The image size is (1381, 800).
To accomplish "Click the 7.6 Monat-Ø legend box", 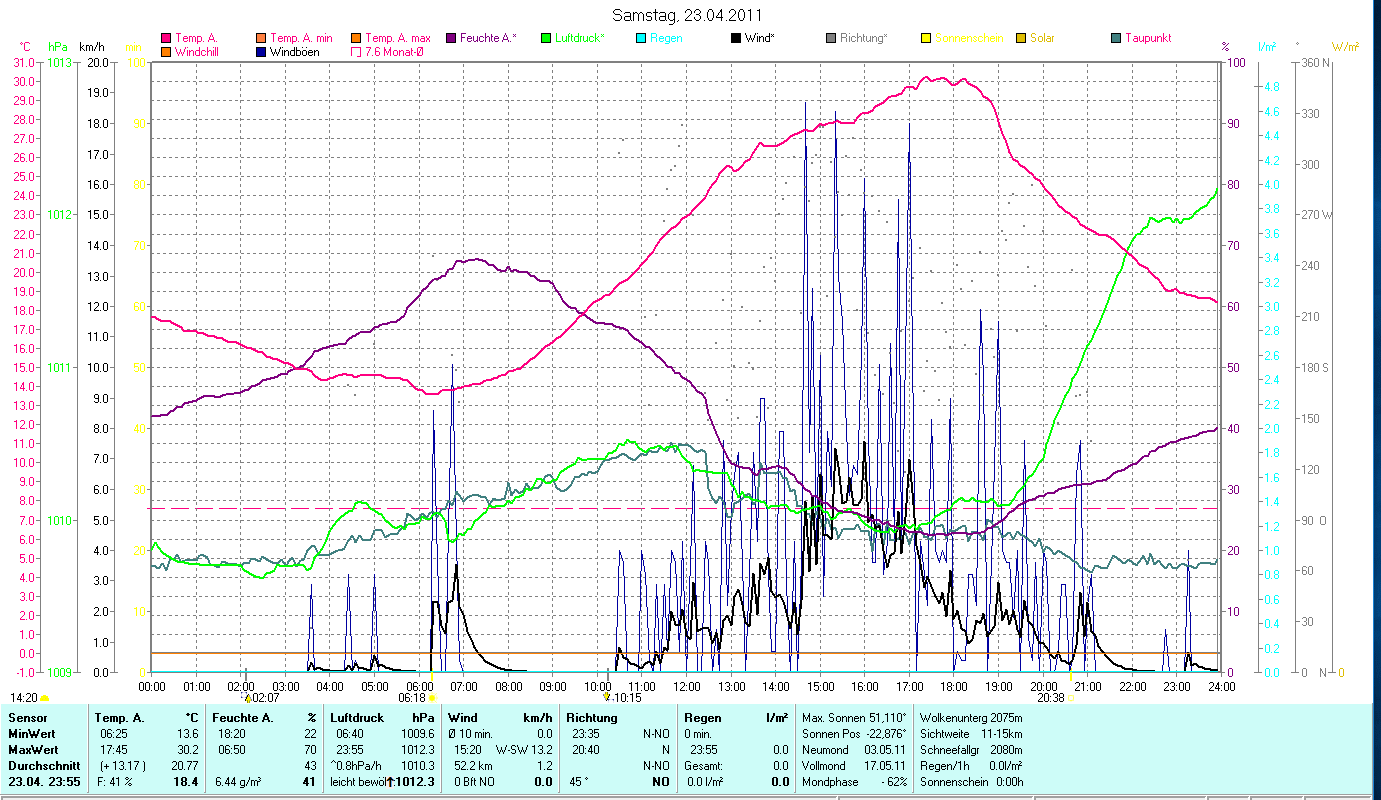I will click(356, 51).
